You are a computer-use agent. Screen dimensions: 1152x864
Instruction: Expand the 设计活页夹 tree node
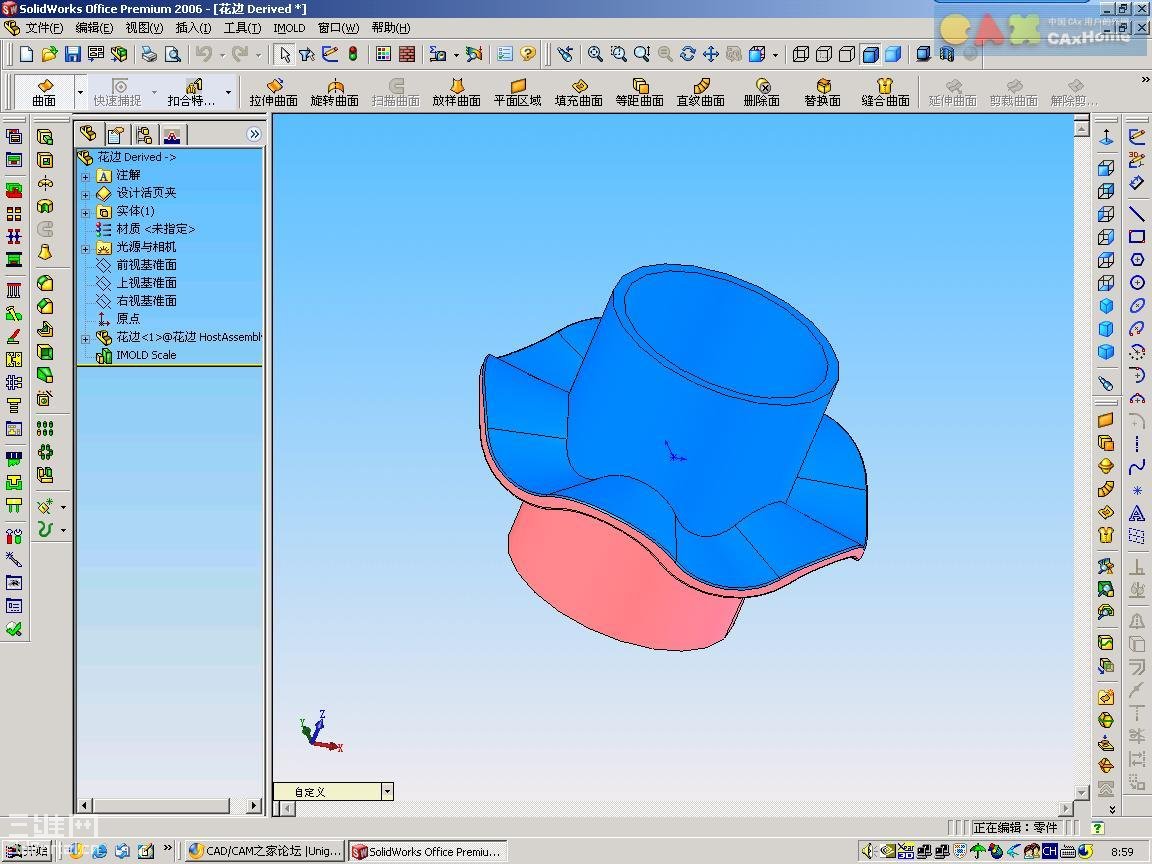click(x=85, y=195)
